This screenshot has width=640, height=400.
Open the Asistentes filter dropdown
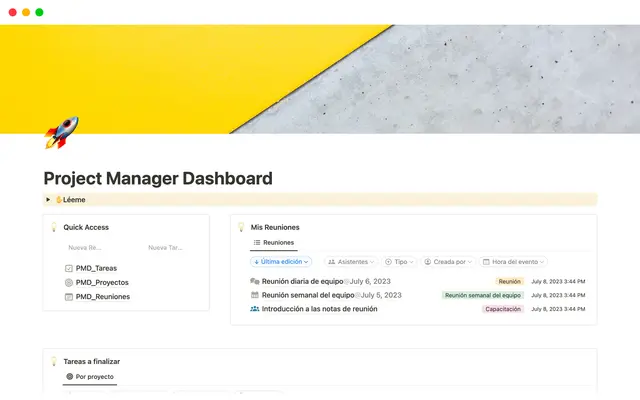click(x=353, y=261)
